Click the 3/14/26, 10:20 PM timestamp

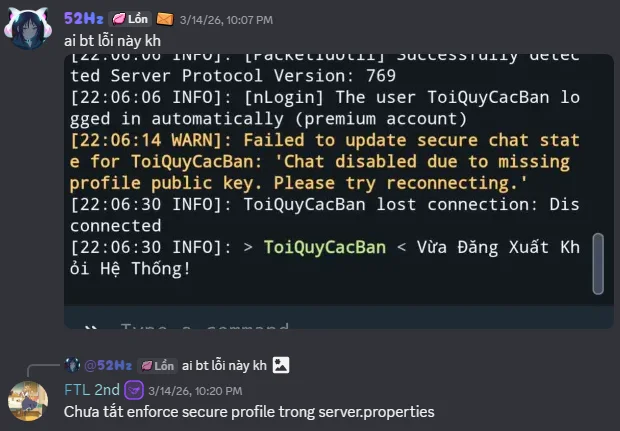(195, 391)
